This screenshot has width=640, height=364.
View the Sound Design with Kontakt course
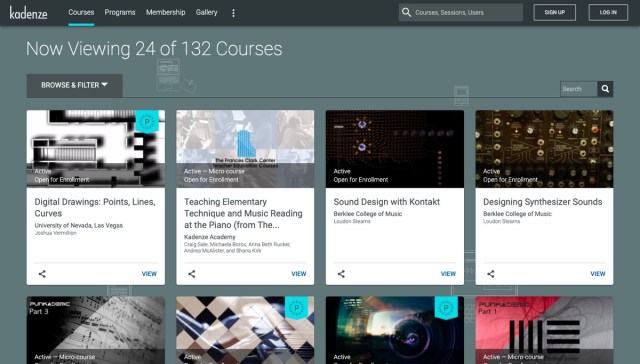(448, 274)
